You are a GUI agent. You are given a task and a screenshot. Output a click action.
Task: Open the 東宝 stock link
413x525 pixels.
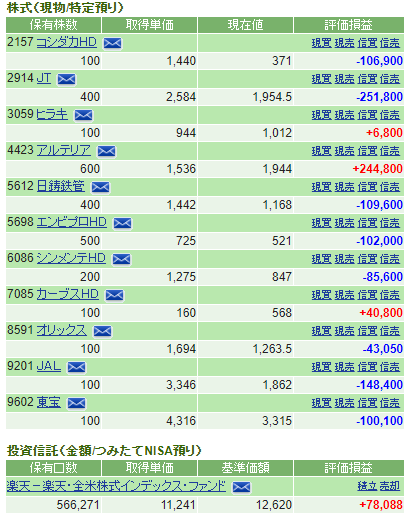click(x=49, y=402)
